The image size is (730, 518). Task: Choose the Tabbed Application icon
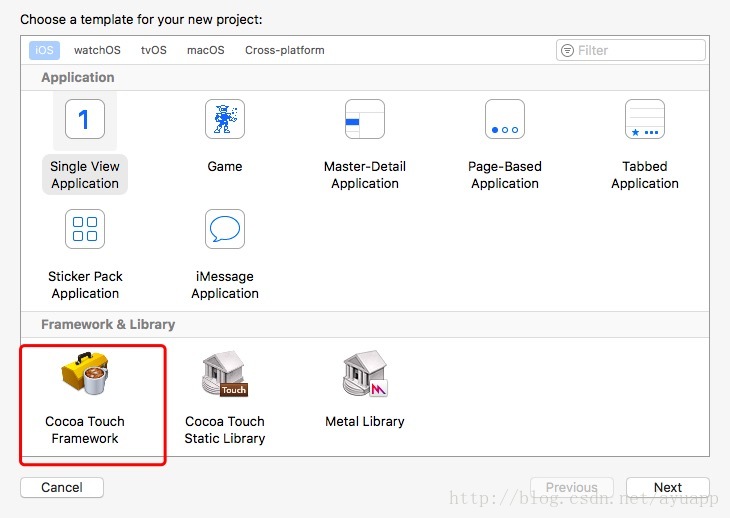tap(645, 119)
